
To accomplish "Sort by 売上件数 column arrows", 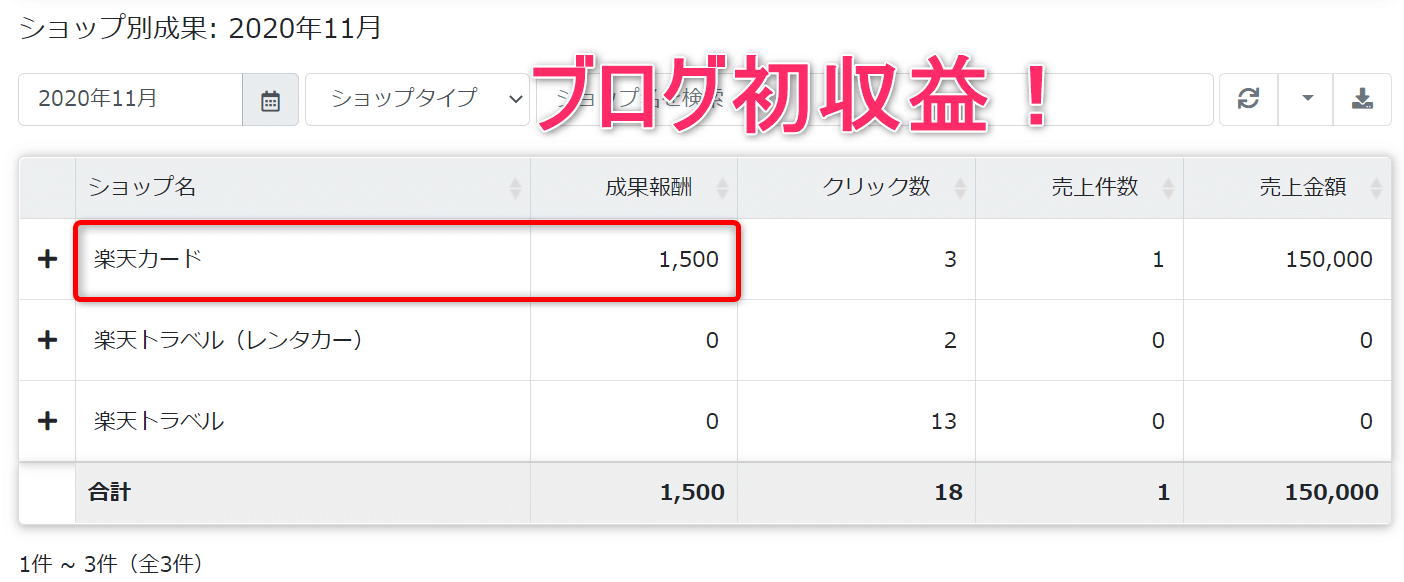I will [1168, 188].
